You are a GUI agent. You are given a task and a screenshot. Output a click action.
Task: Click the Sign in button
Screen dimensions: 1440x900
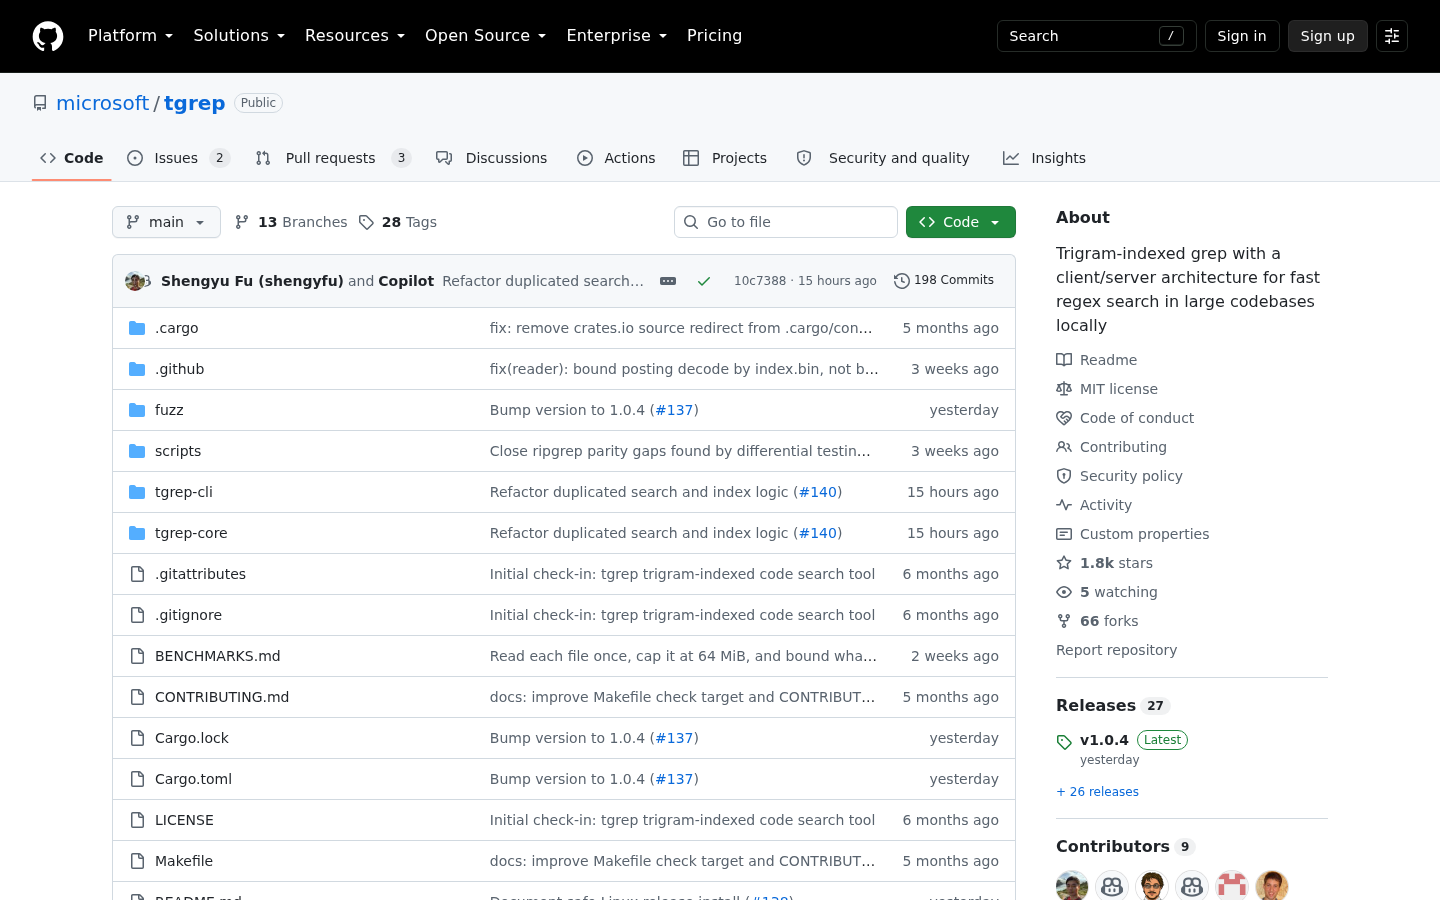tap(1242, 36)
